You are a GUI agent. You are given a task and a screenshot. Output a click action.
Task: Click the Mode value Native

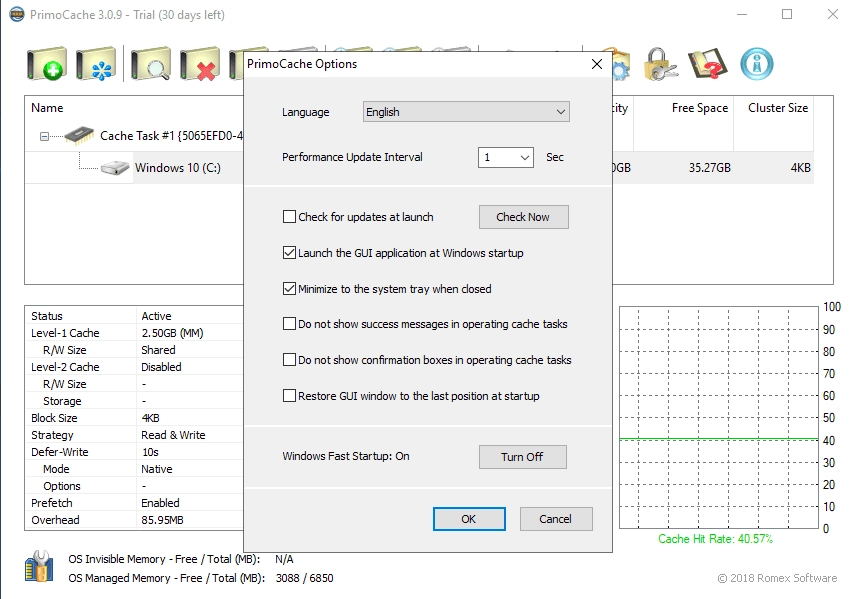(x=157, y=469)
